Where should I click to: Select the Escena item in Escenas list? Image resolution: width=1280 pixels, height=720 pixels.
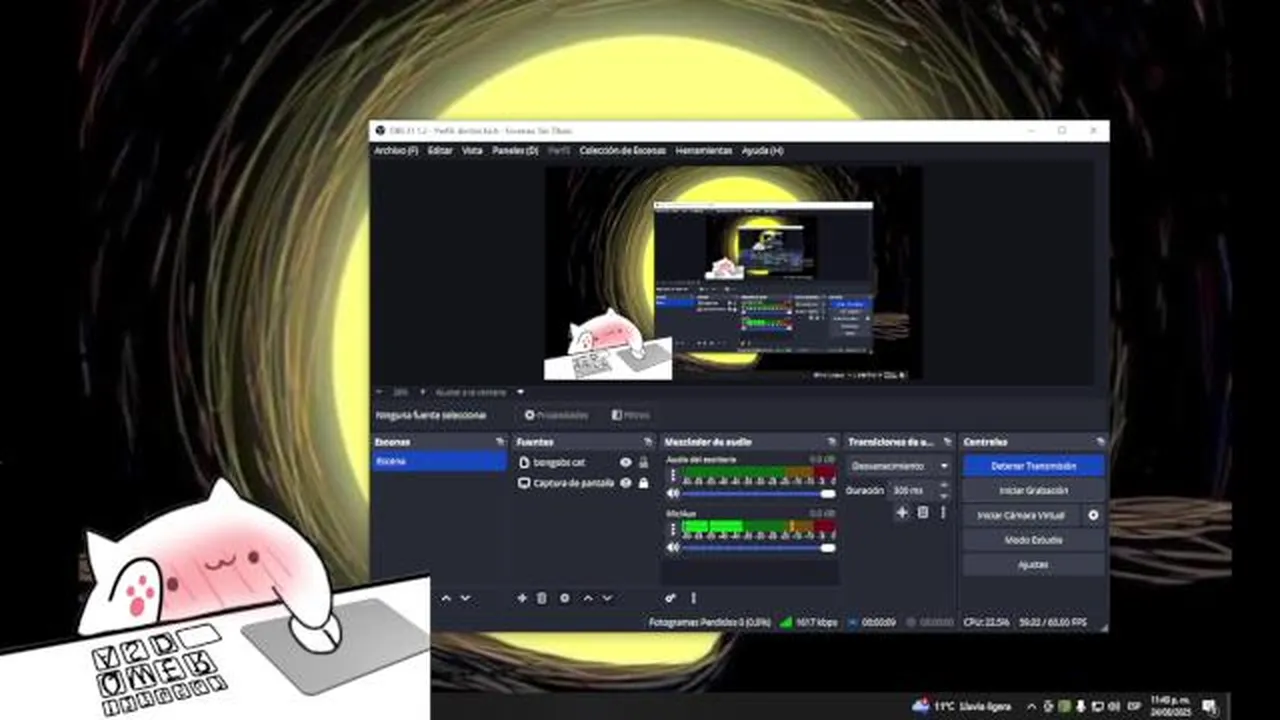click(x=439, y=462)
